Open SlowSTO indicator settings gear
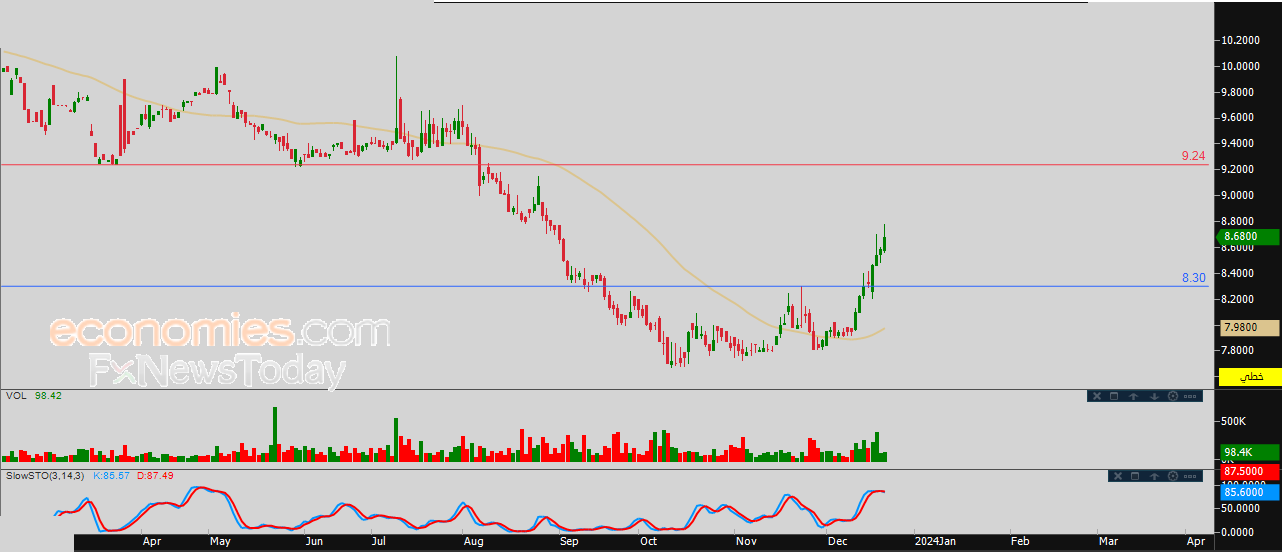The width and height of the screenshot is (1282, 552). (x=1173, y=476)
